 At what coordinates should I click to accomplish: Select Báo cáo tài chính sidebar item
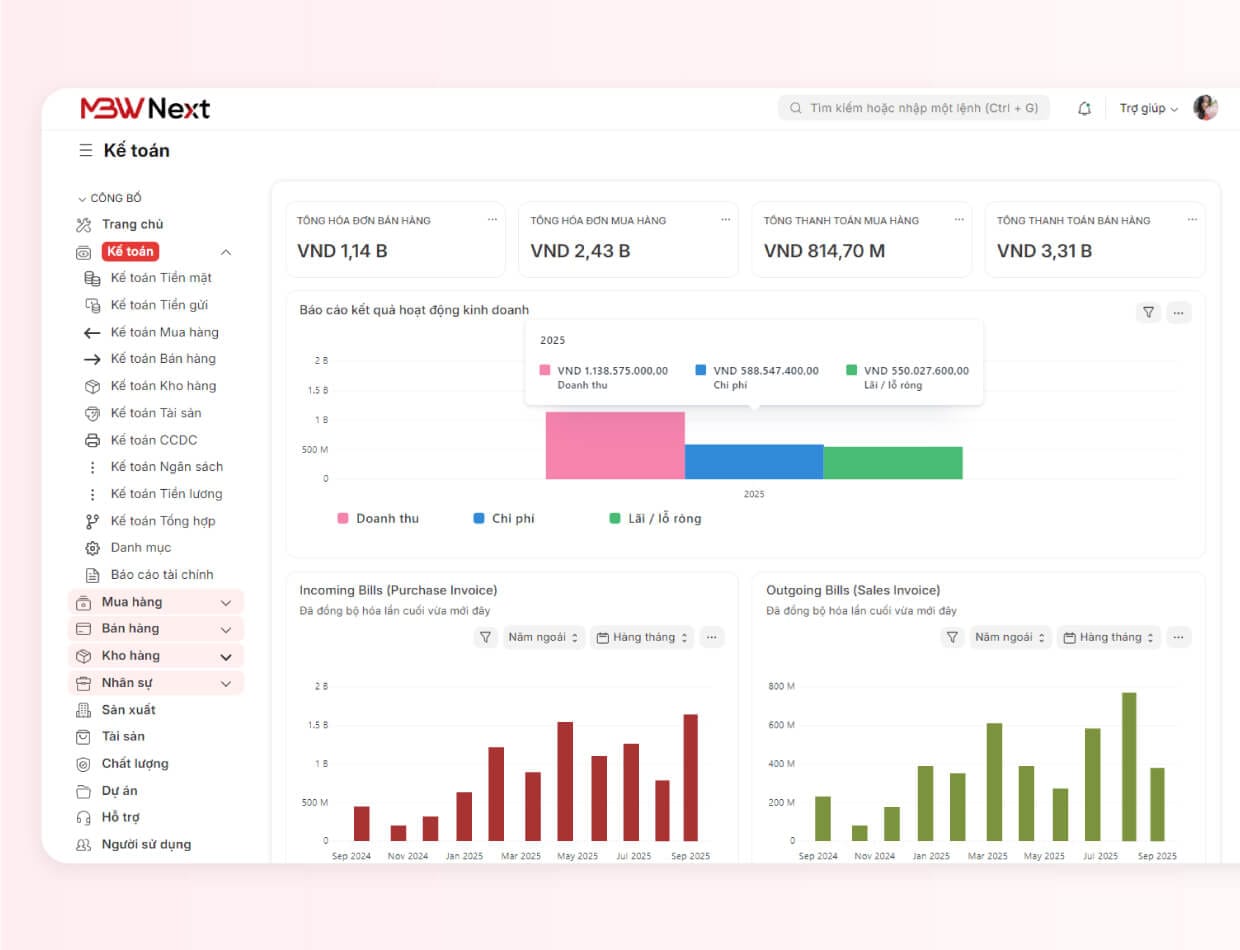pos(161,575)
